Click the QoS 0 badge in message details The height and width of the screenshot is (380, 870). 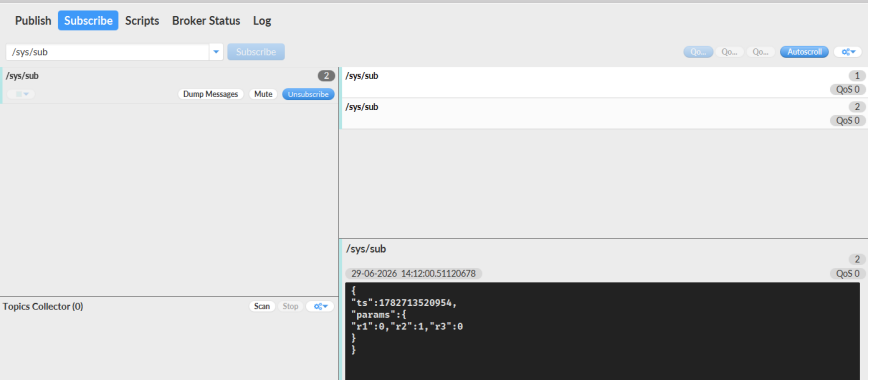pyautogui.click(x=848, y=273)
